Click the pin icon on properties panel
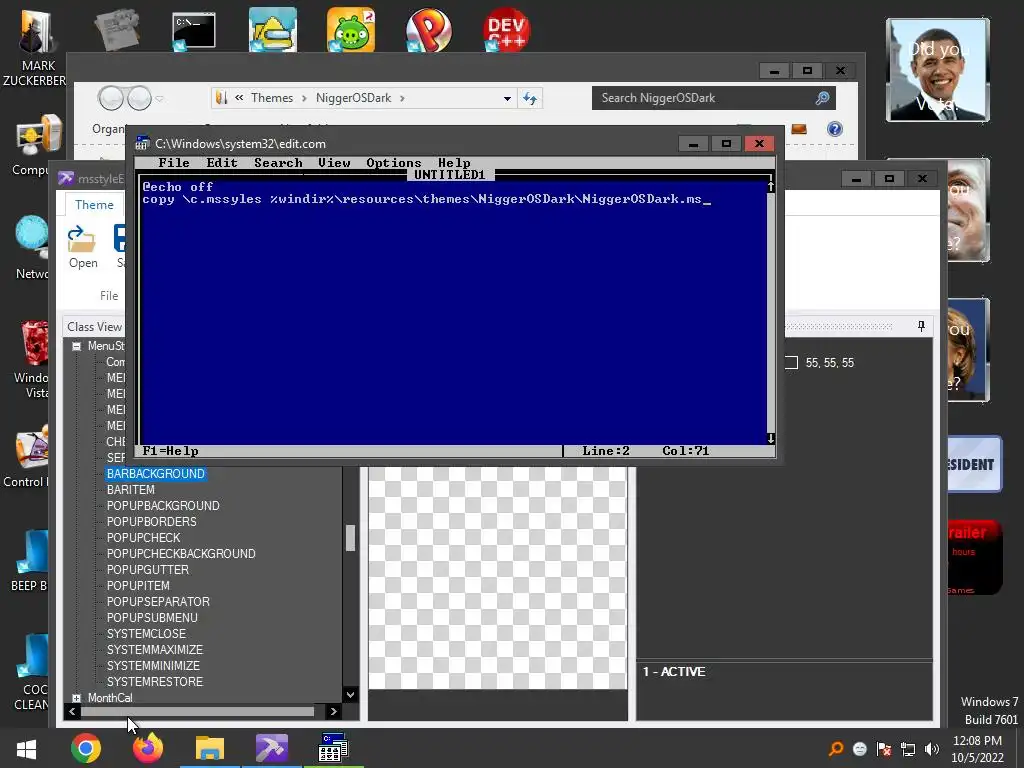 pos(921,325)
